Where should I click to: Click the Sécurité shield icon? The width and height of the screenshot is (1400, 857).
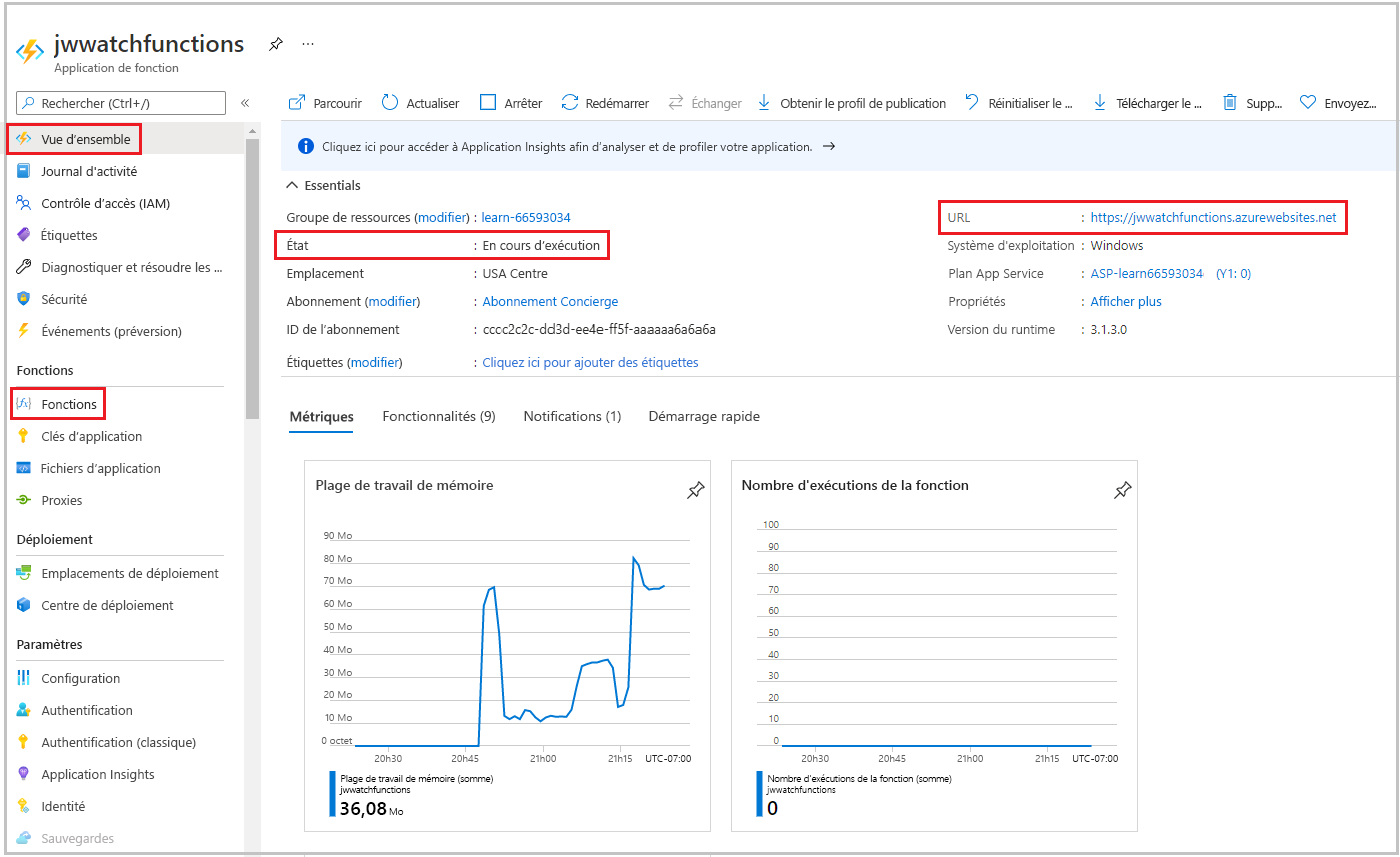[24, 299]
